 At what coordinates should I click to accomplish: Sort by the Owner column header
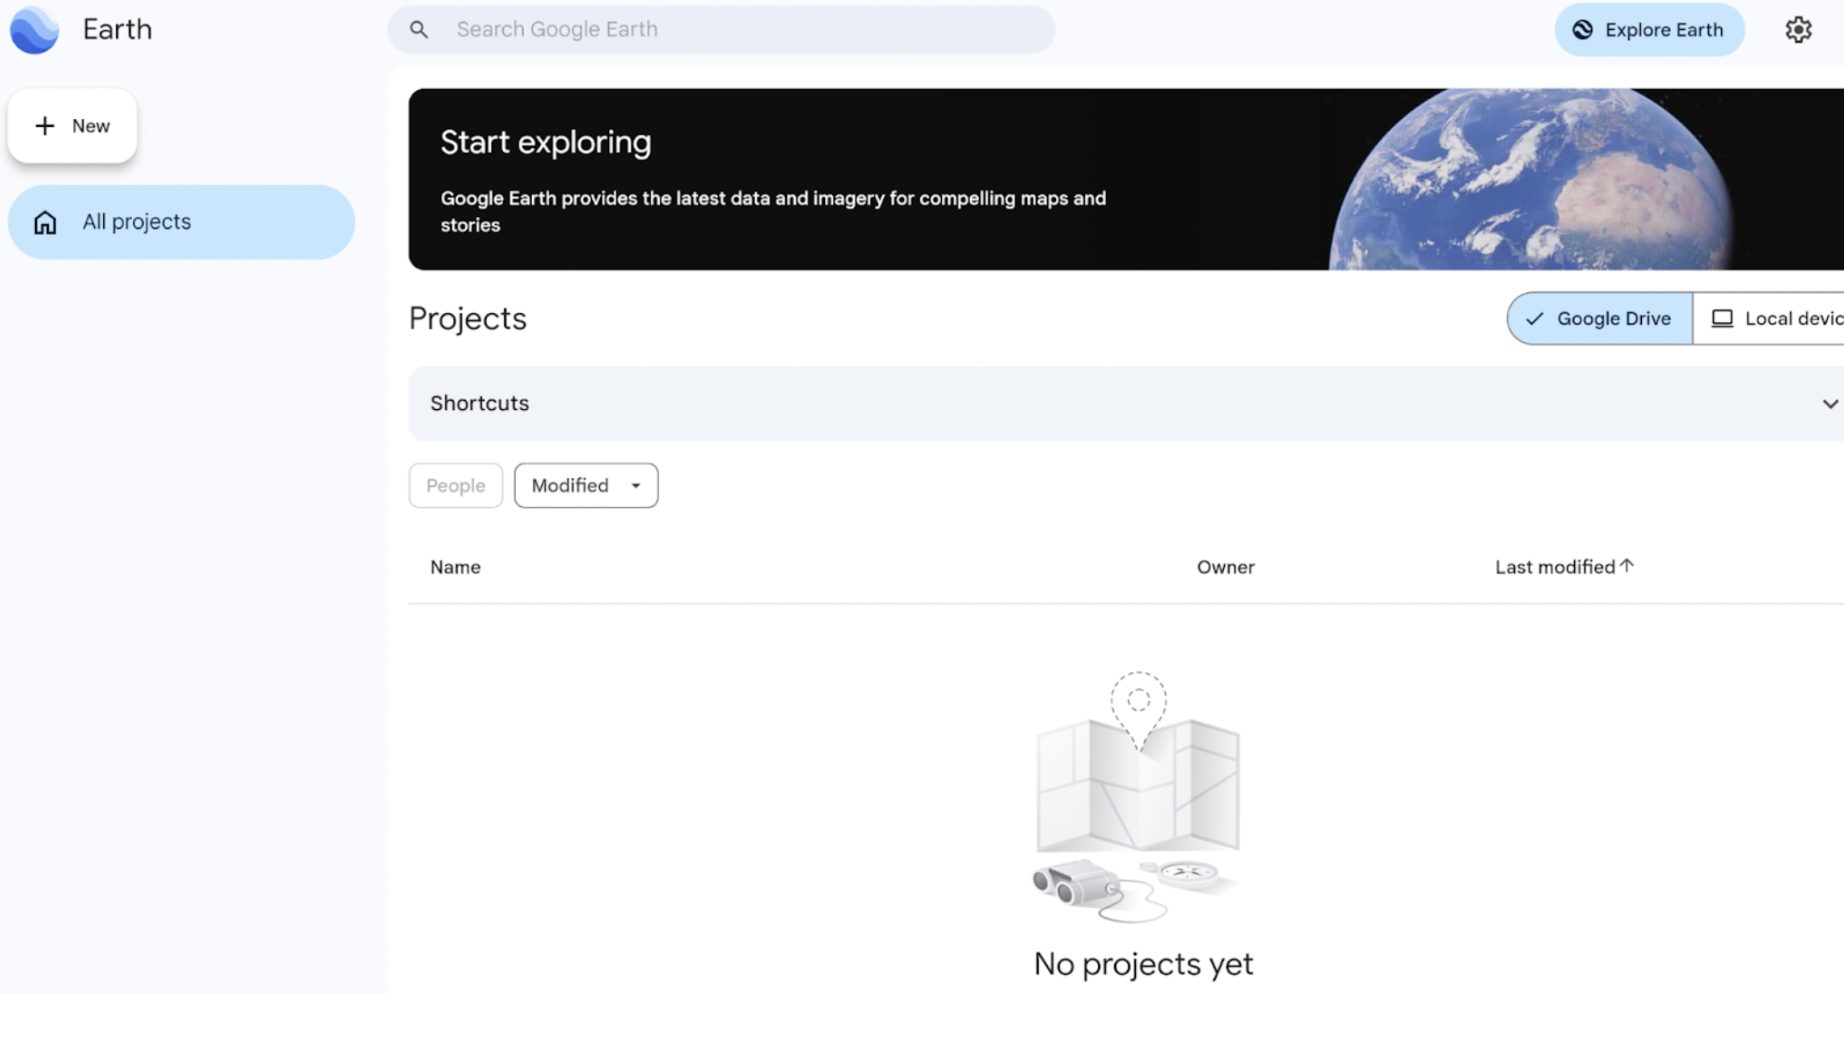[1225, 567]
